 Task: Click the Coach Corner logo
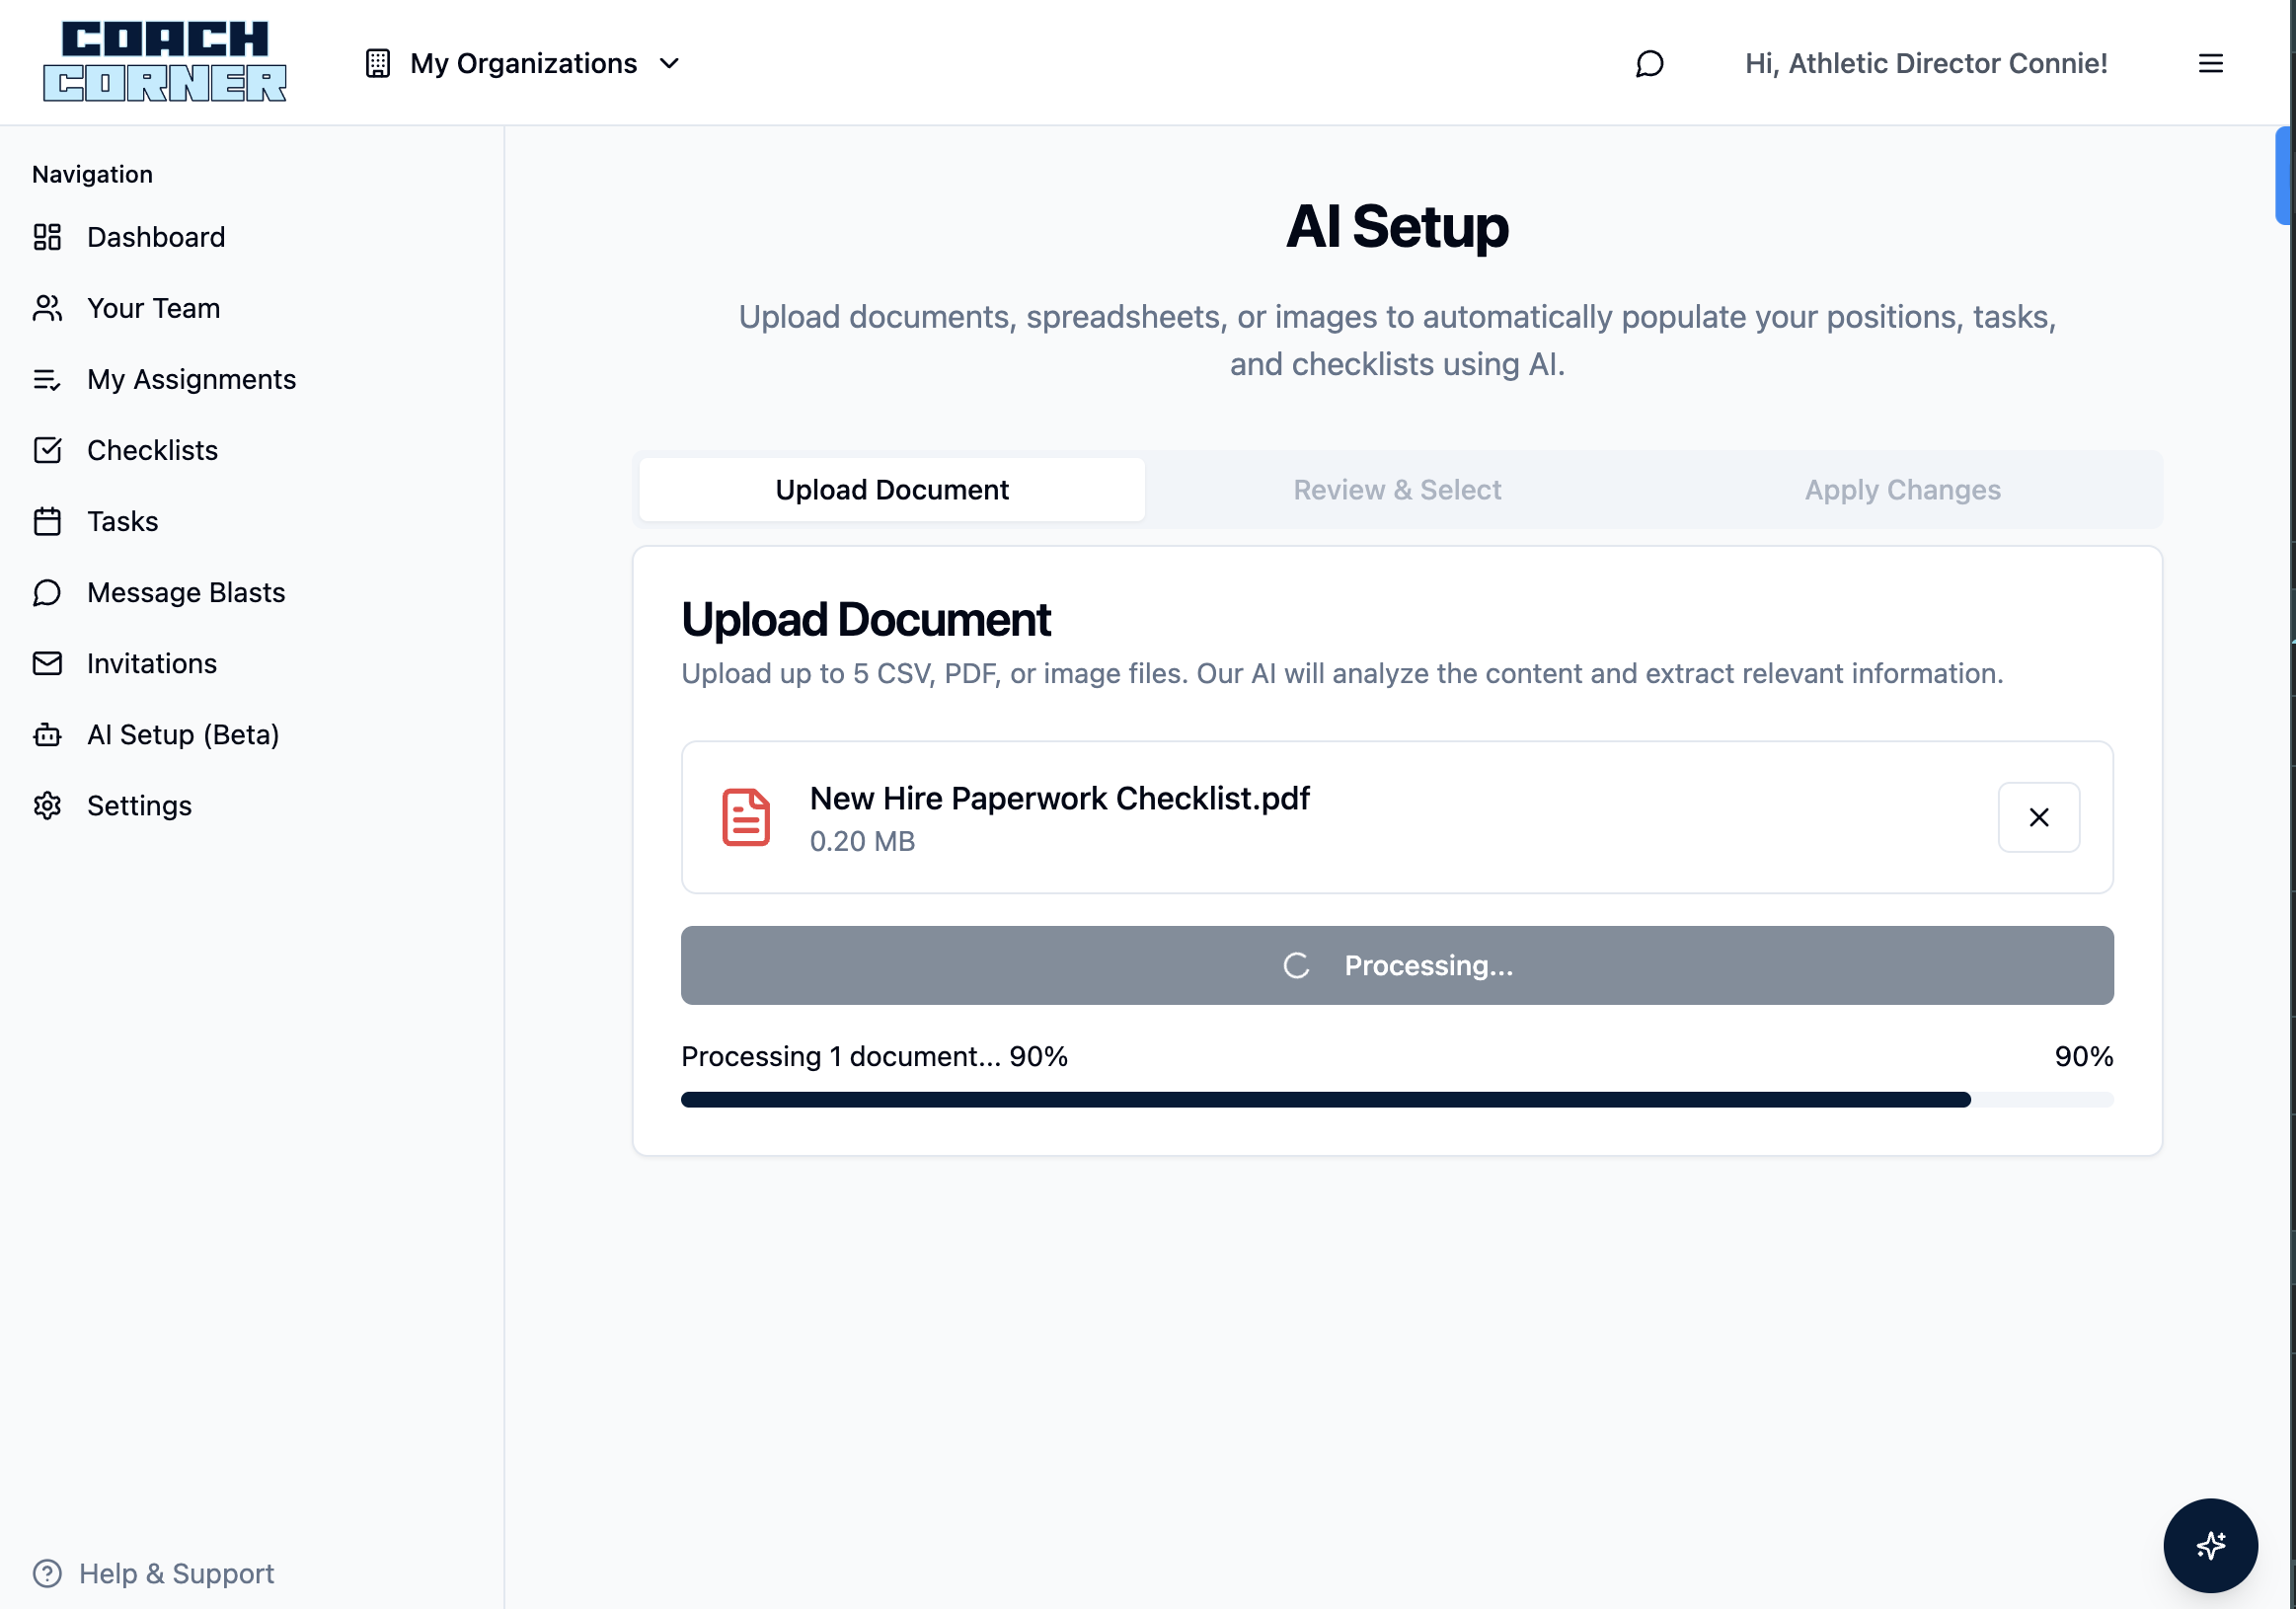click(x=165, y=62)
